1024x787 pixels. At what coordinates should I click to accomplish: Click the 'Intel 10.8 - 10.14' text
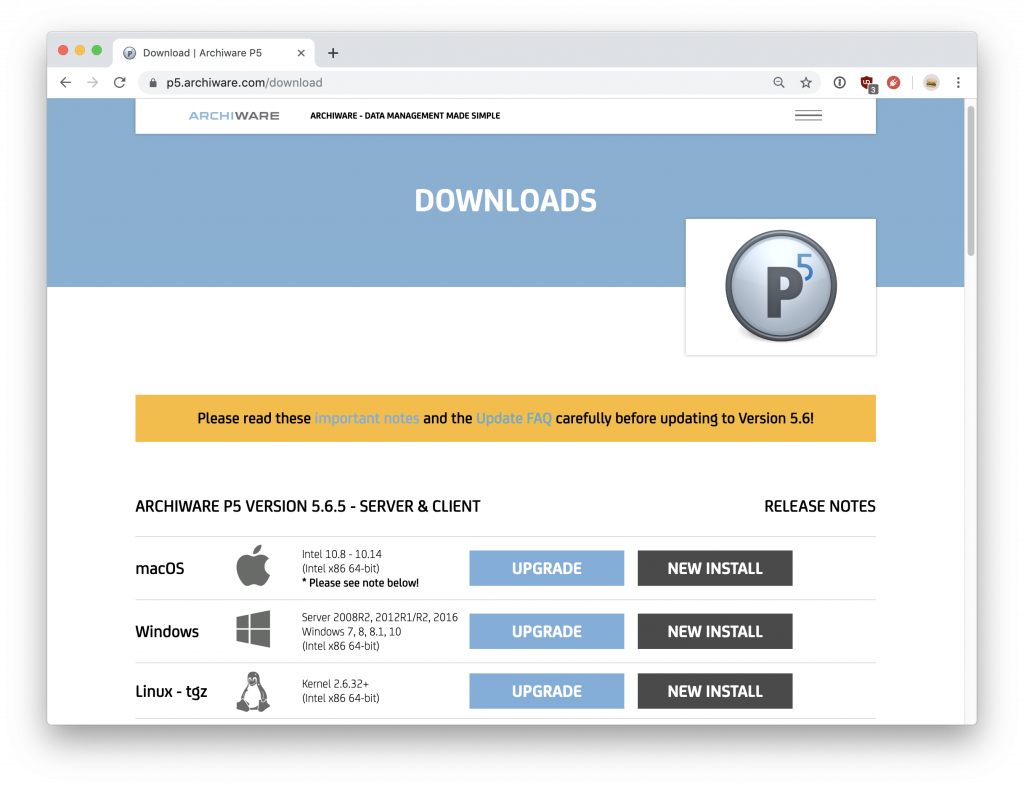[342, 554]
